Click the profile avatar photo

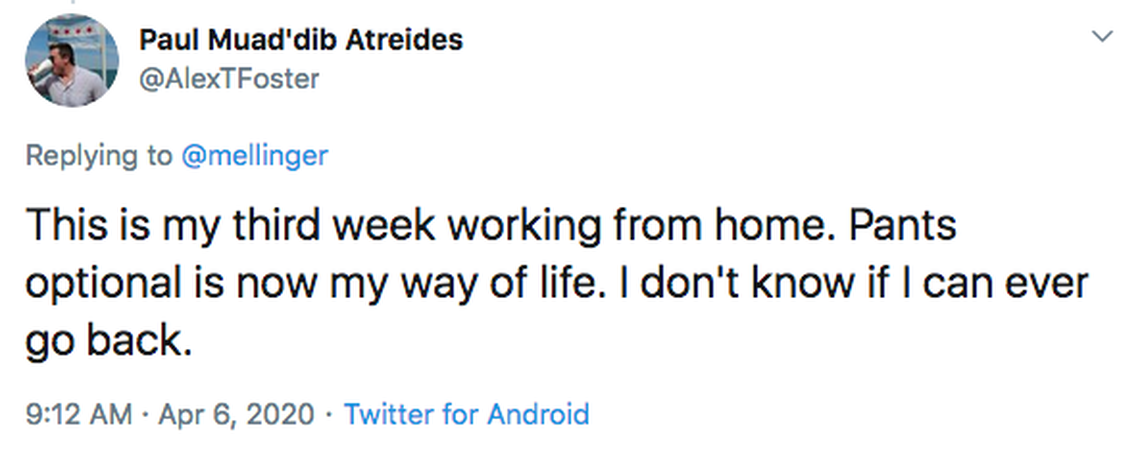coord(67,62)
